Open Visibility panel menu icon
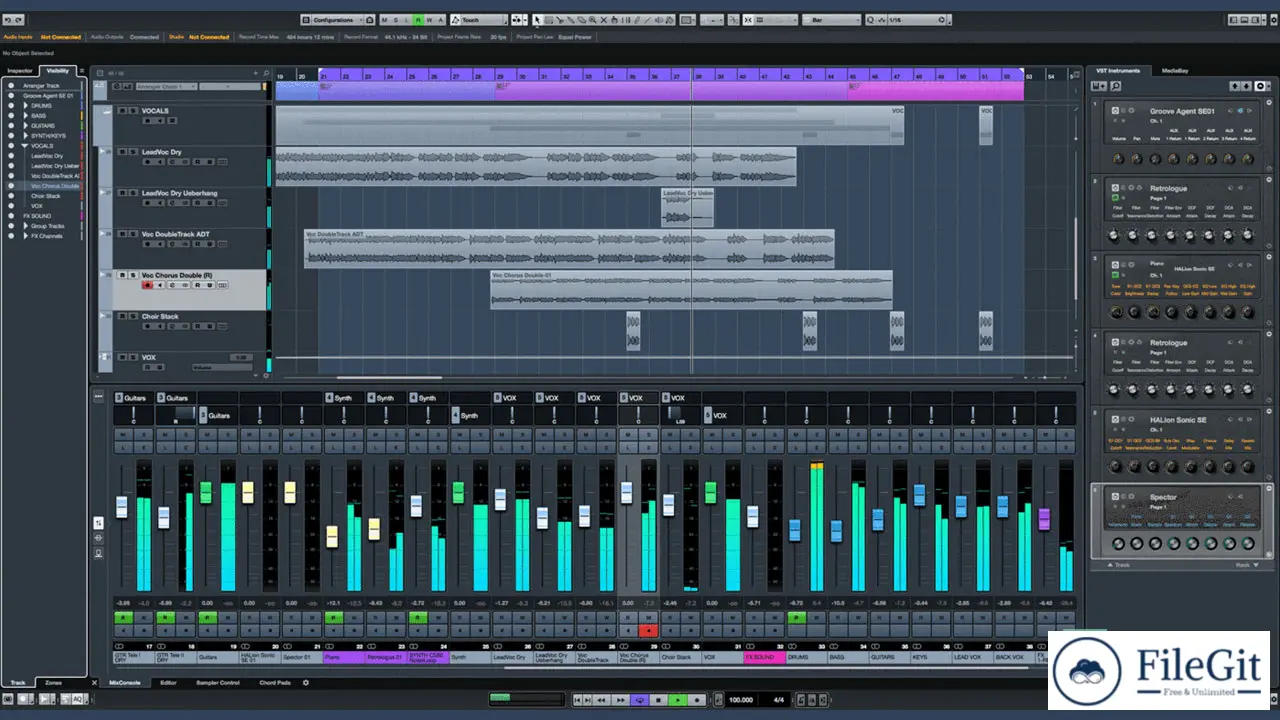Image resolution: width=1280 pixels, height=720 pixels. click(x=82, y=71)
